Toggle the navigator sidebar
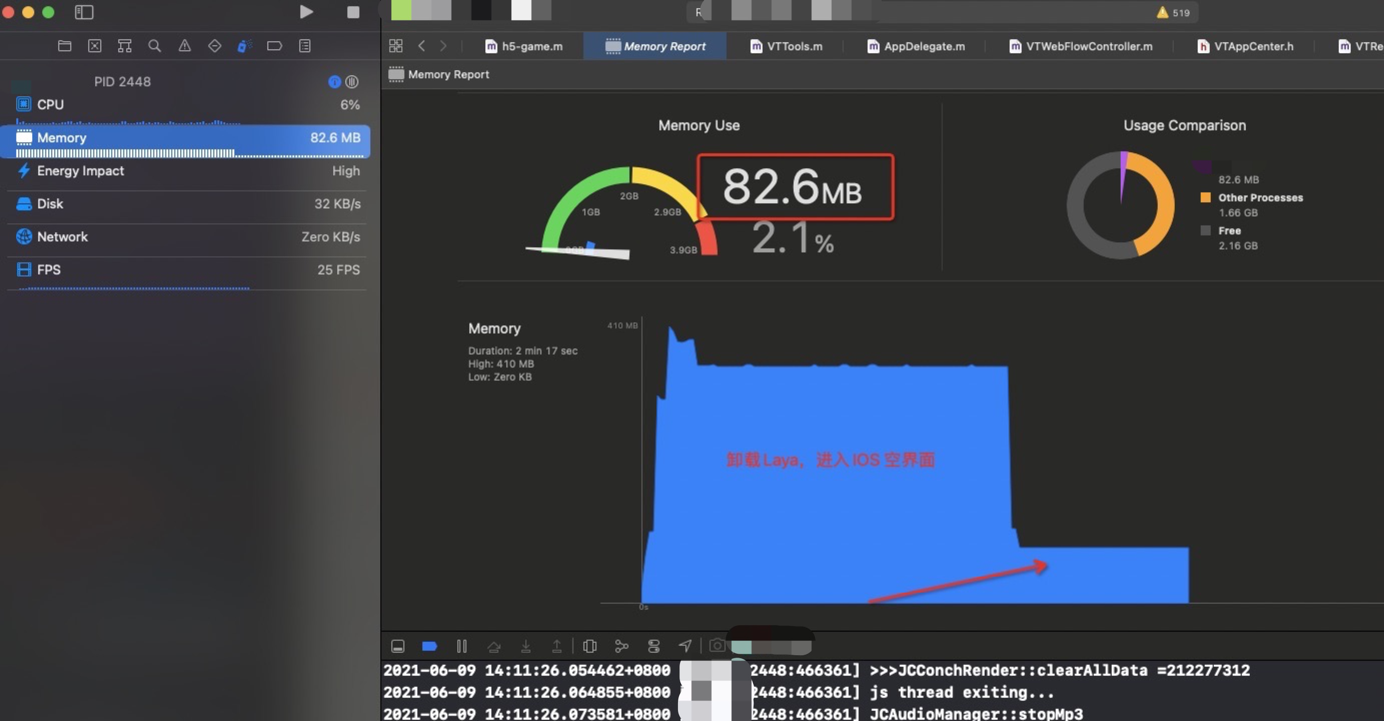The height and width of the screenshot is (721, 1384). point(84,12)
